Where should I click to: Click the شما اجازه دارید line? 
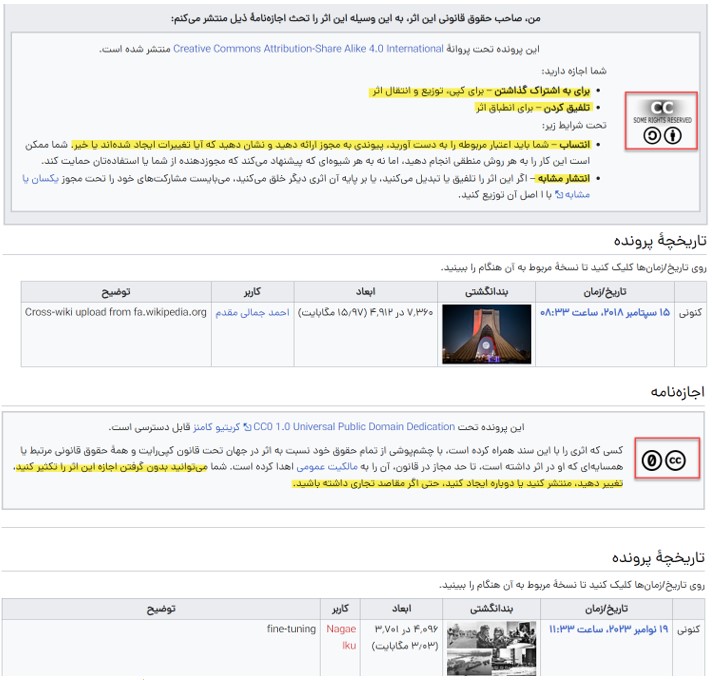574,71
